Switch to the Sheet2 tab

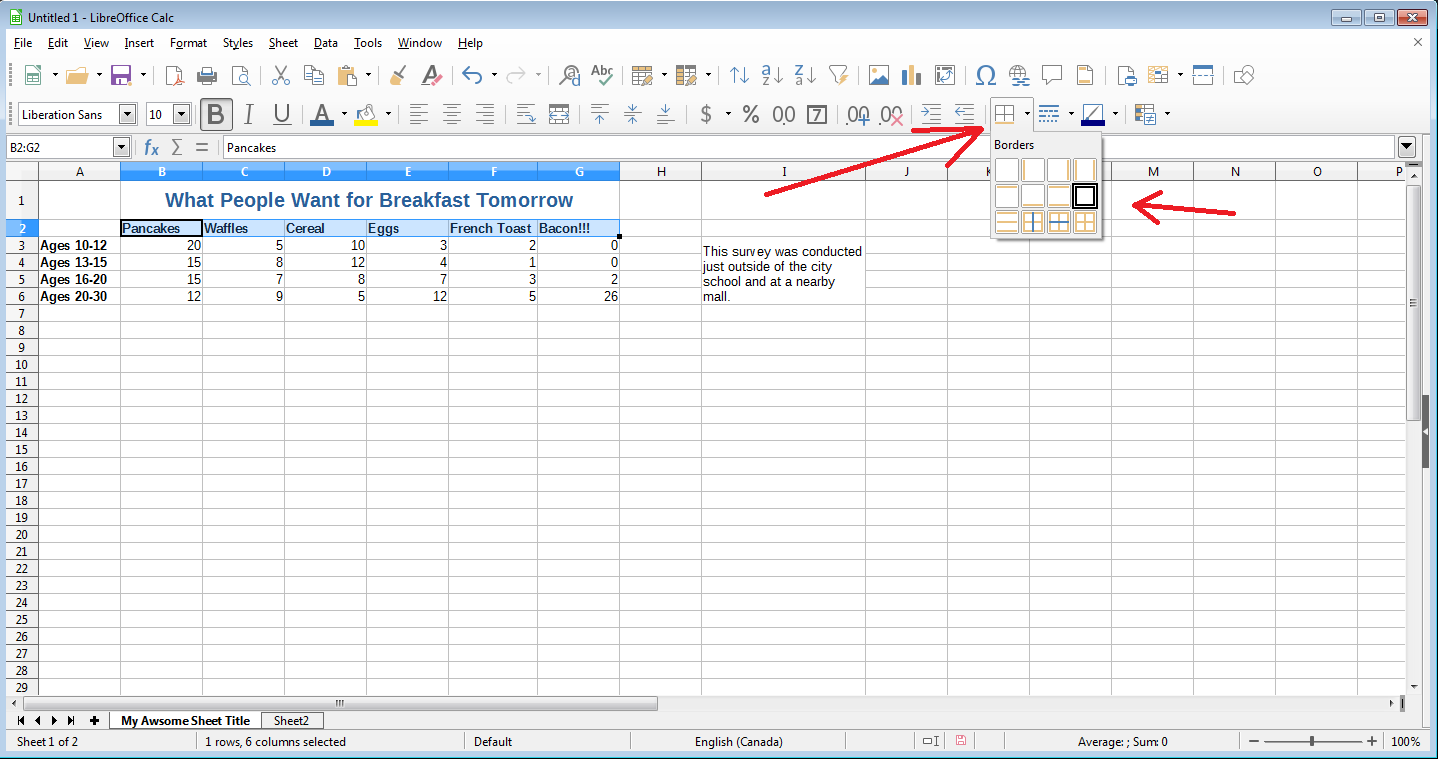(x=292, y=720)
